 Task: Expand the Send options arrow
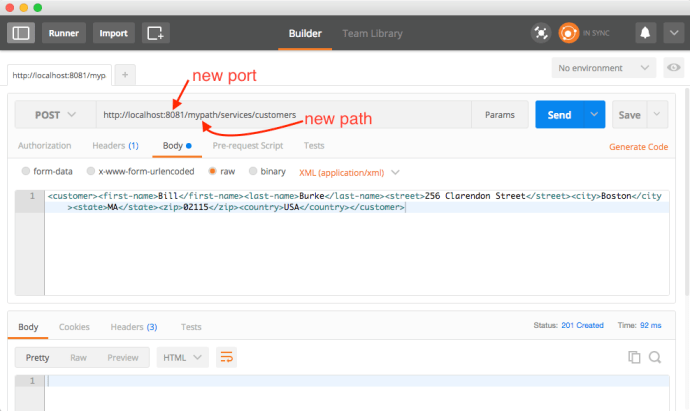pyautogui.click(x=594, y=115)
